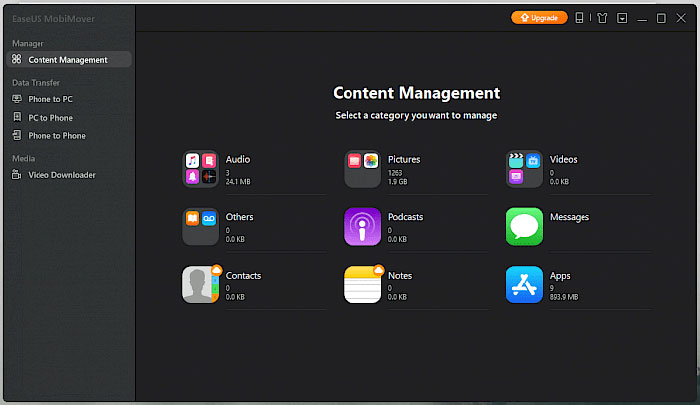Click the Others label text
This screenshot has width=700, height=405.
click(239, 217)
